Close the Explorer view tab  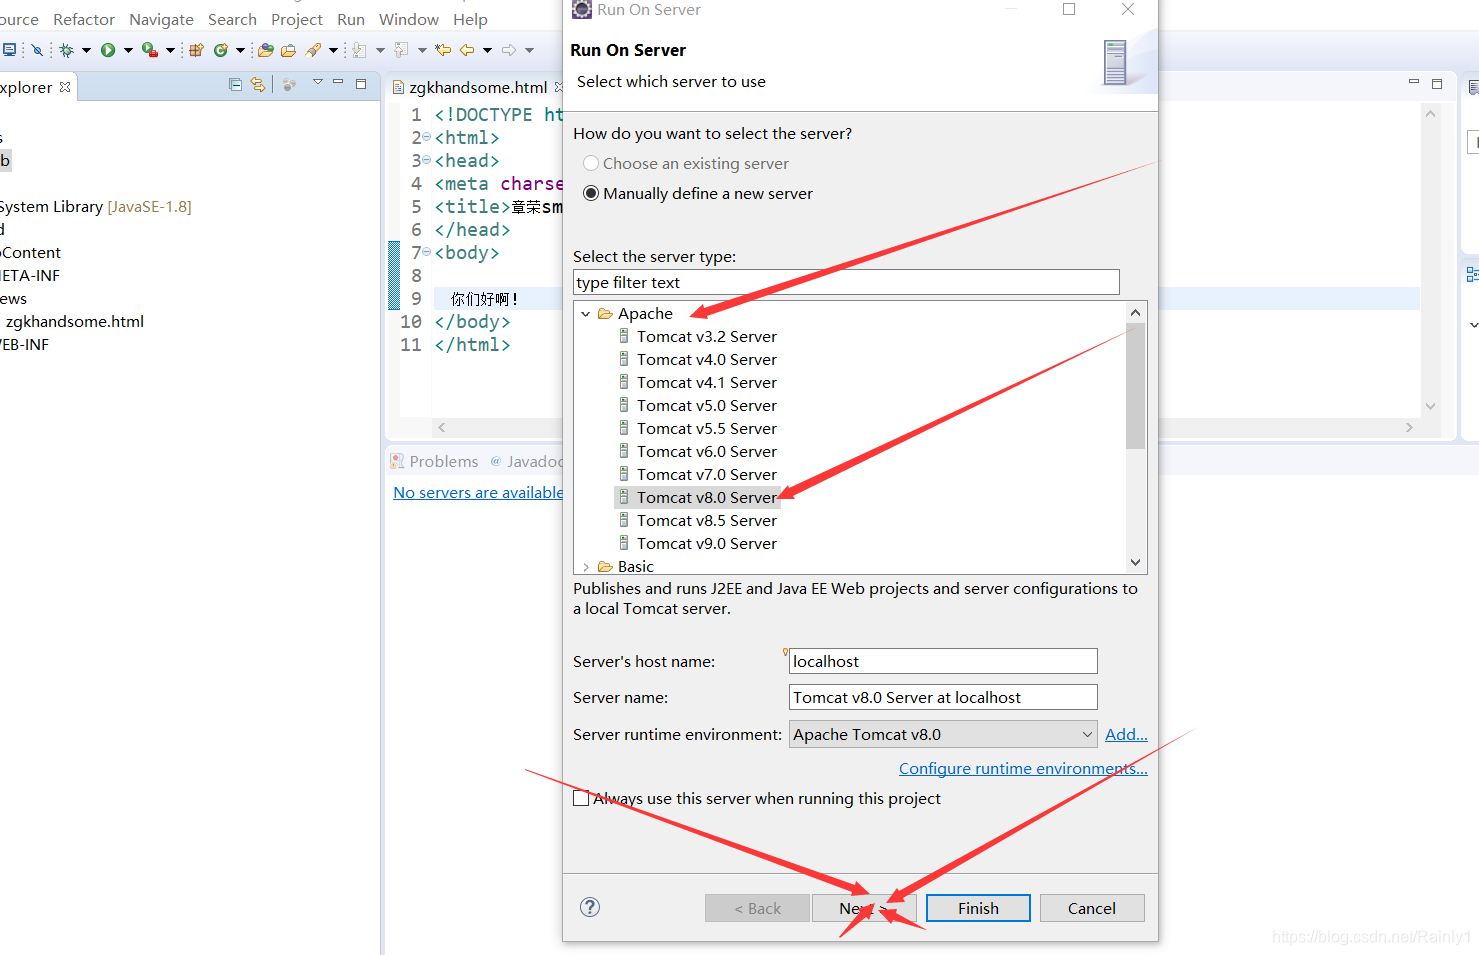65,87
